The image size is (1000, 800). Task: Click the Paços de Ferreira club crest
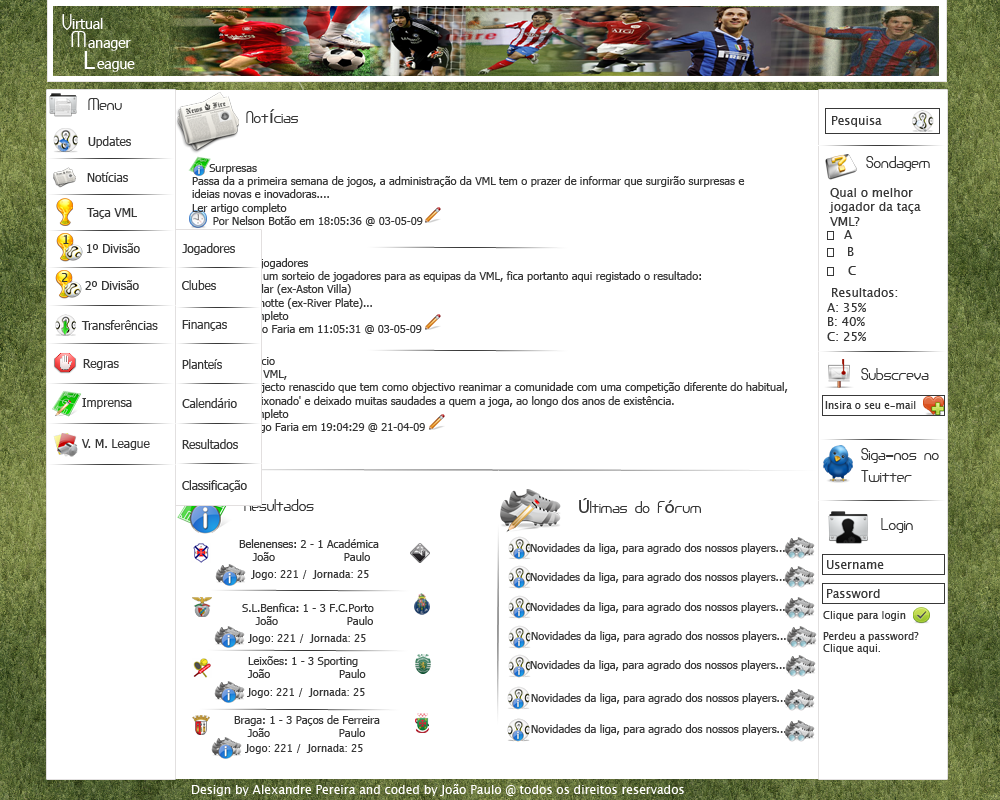tap(422, 723)
